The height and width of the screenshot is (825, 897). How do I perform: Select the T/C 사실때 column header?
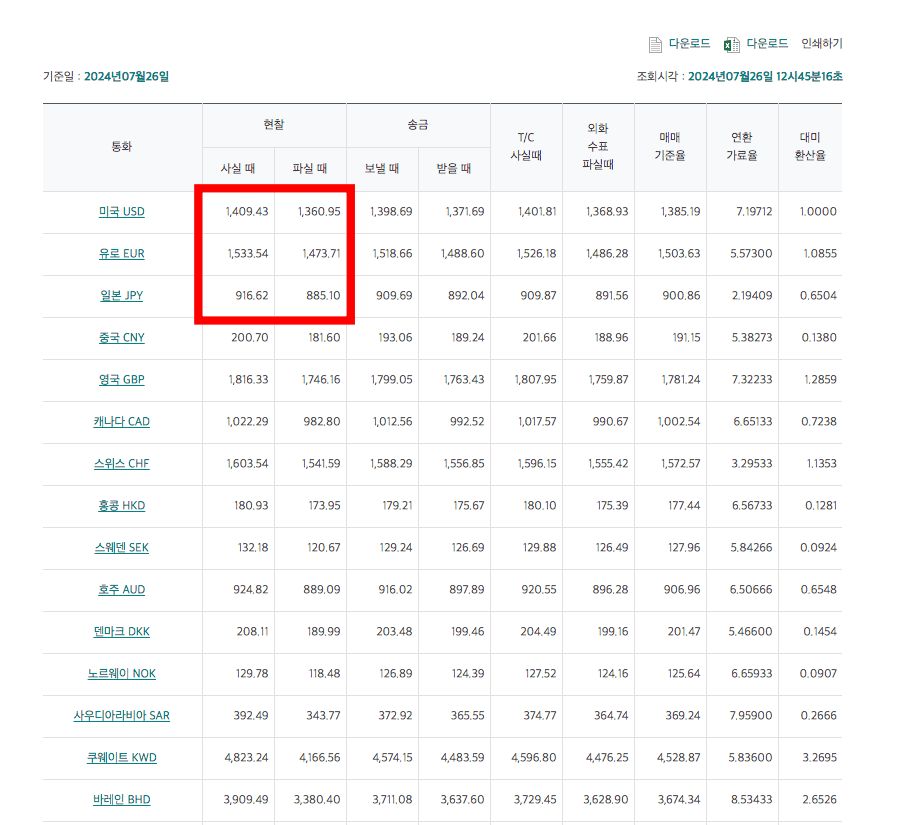[526, 146]
